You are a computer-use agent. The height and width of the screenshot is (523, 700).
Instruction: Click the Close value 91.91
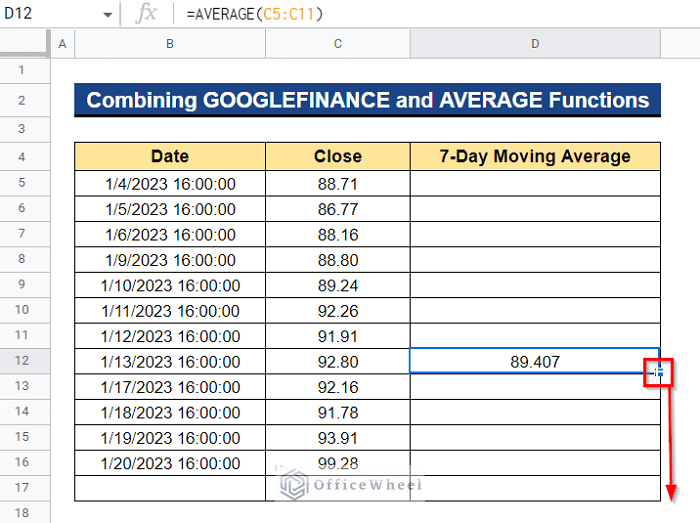[x=338, y=336]
